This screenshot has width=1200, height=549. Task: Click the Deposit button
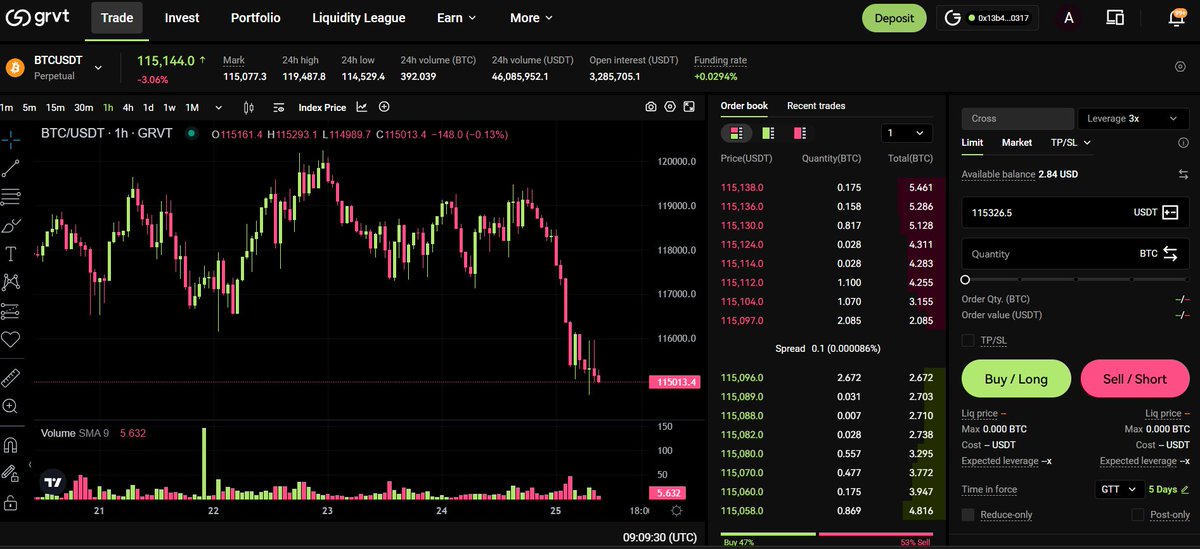[x=894, y=18]
